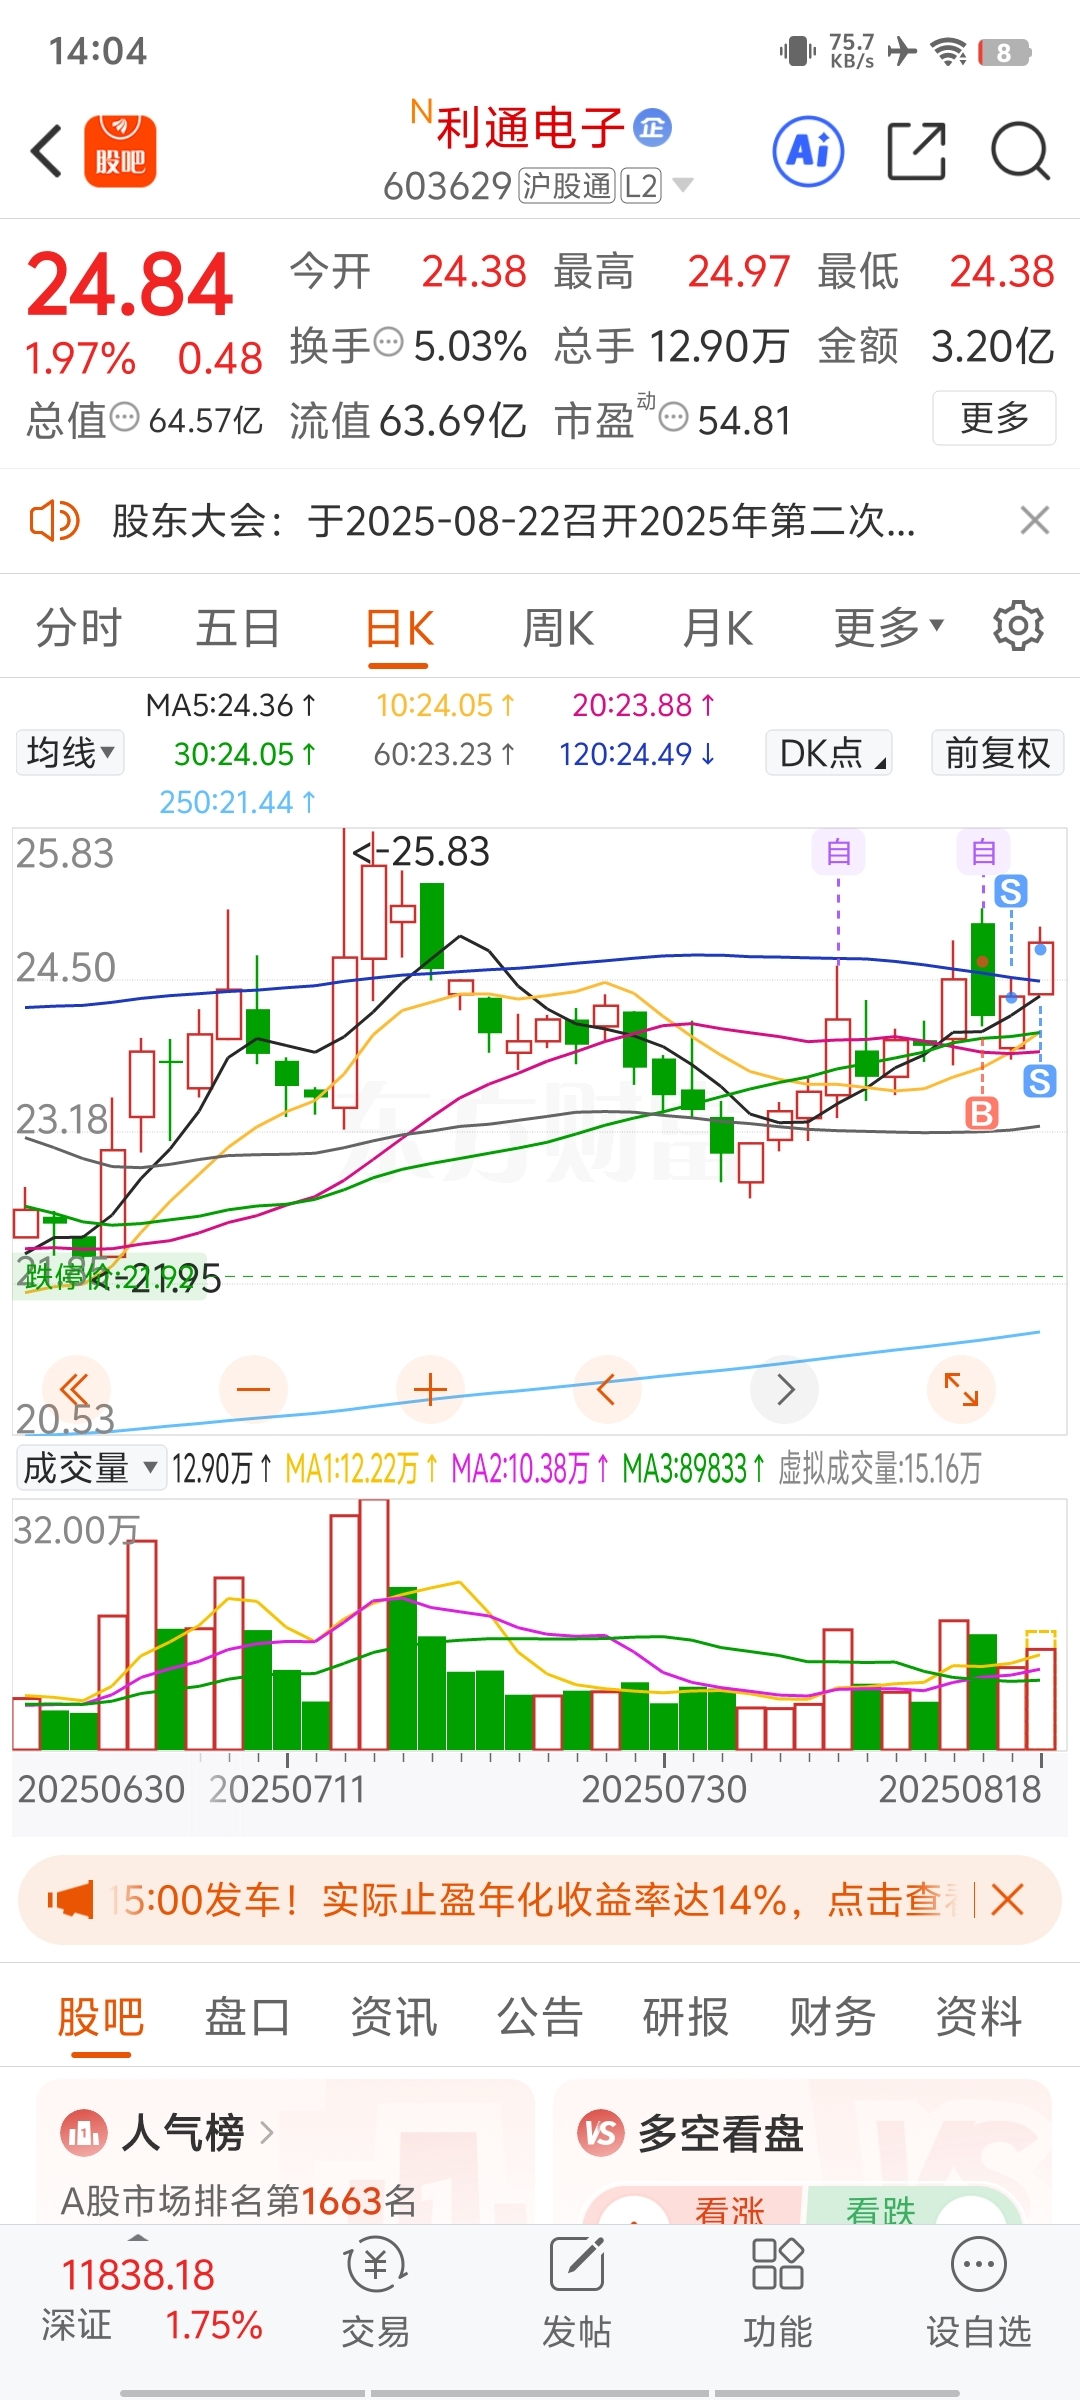Vote 看跌 in 多空看盘
This screenshot has height=2400, width=1080.
(x=880, y=2209)
